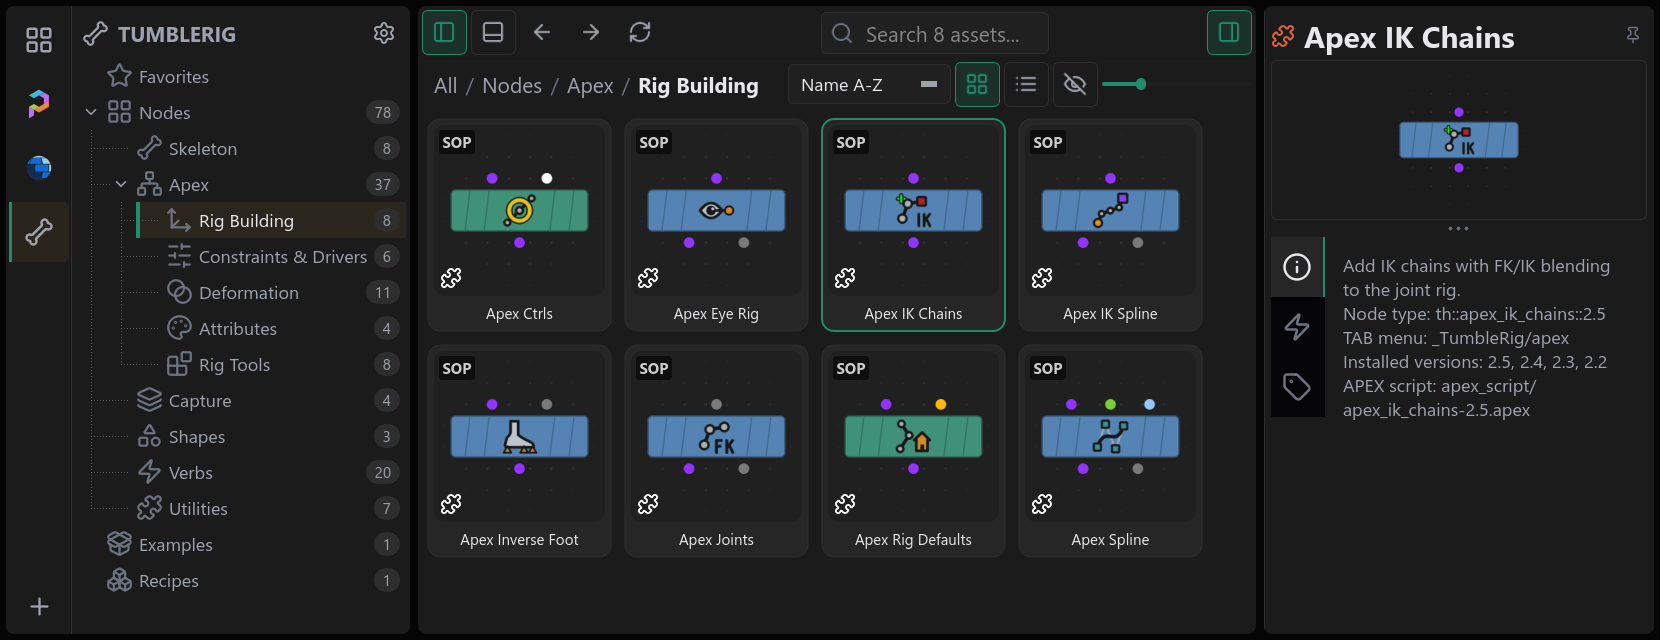
Task: Click the plus icon at rail bottom
Action: (39, 607)
